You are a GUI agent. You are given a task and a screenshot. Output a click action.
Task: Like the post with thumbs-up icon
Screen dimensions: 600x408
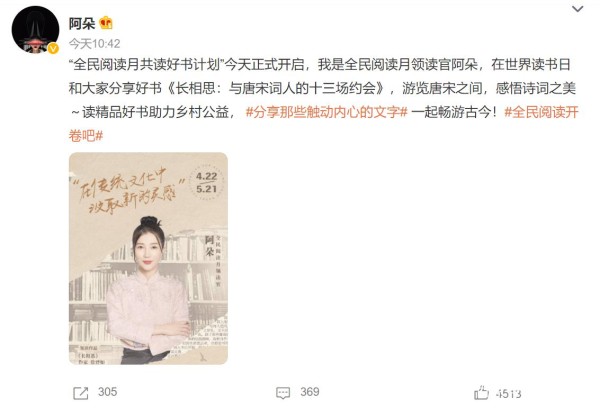tap(481, 392)
